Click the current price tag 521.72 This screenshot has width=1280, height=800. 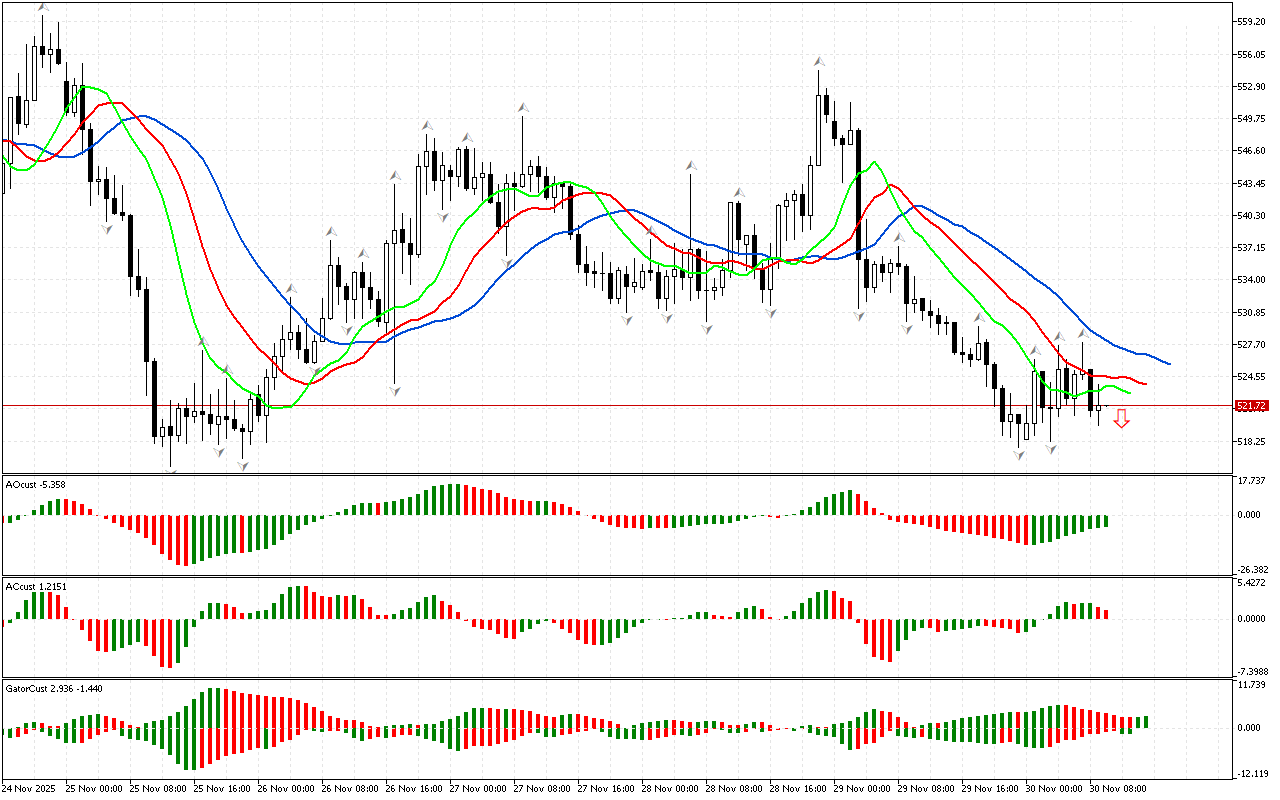click(x=1252, y=406)
